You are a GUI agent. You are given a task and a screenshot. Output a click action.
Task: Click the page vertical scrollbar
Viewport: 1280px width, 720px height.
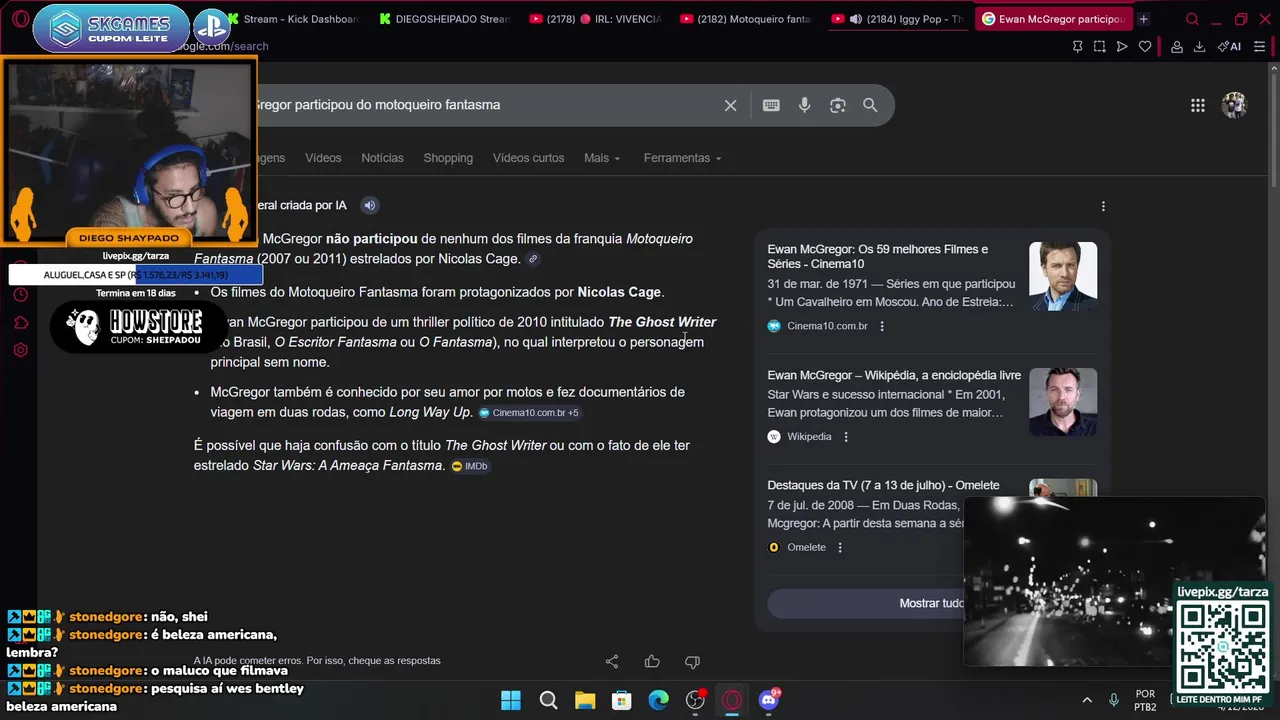(x=1274, y=130)
